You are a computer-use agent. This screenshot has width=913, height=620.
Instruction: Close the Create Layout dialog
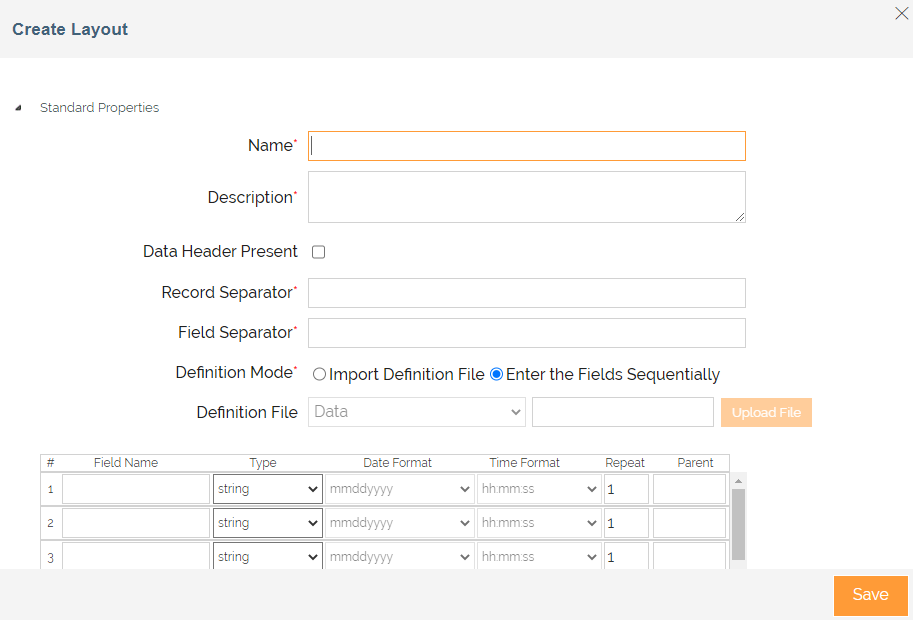pos(900,13)
